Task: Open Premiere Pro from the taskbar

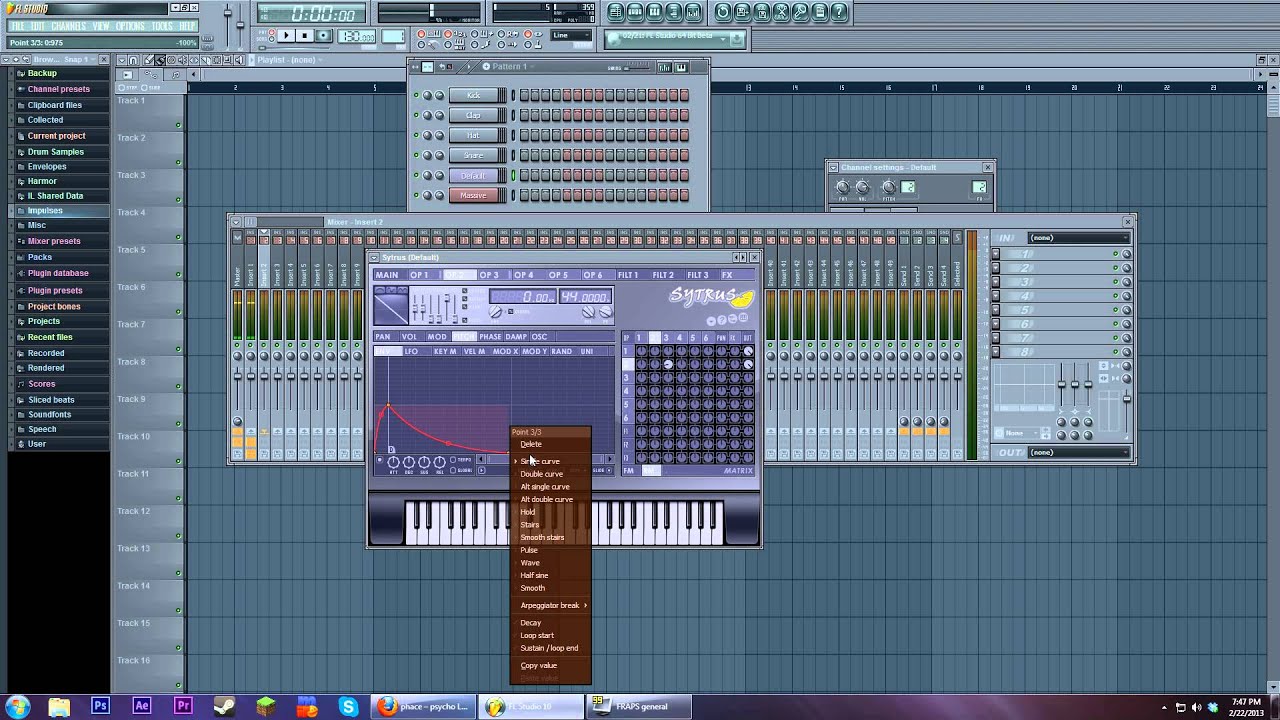Action: [x=183, y=706]
